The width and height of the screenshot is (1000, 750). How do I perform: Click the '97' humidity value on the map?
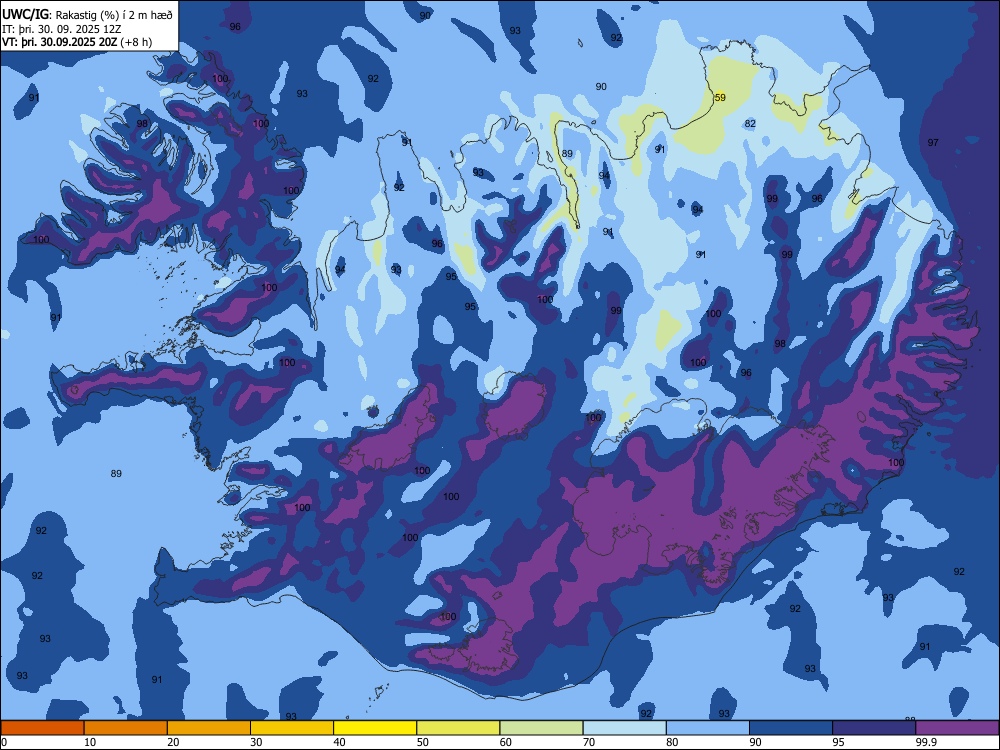(x=933, y=142)
